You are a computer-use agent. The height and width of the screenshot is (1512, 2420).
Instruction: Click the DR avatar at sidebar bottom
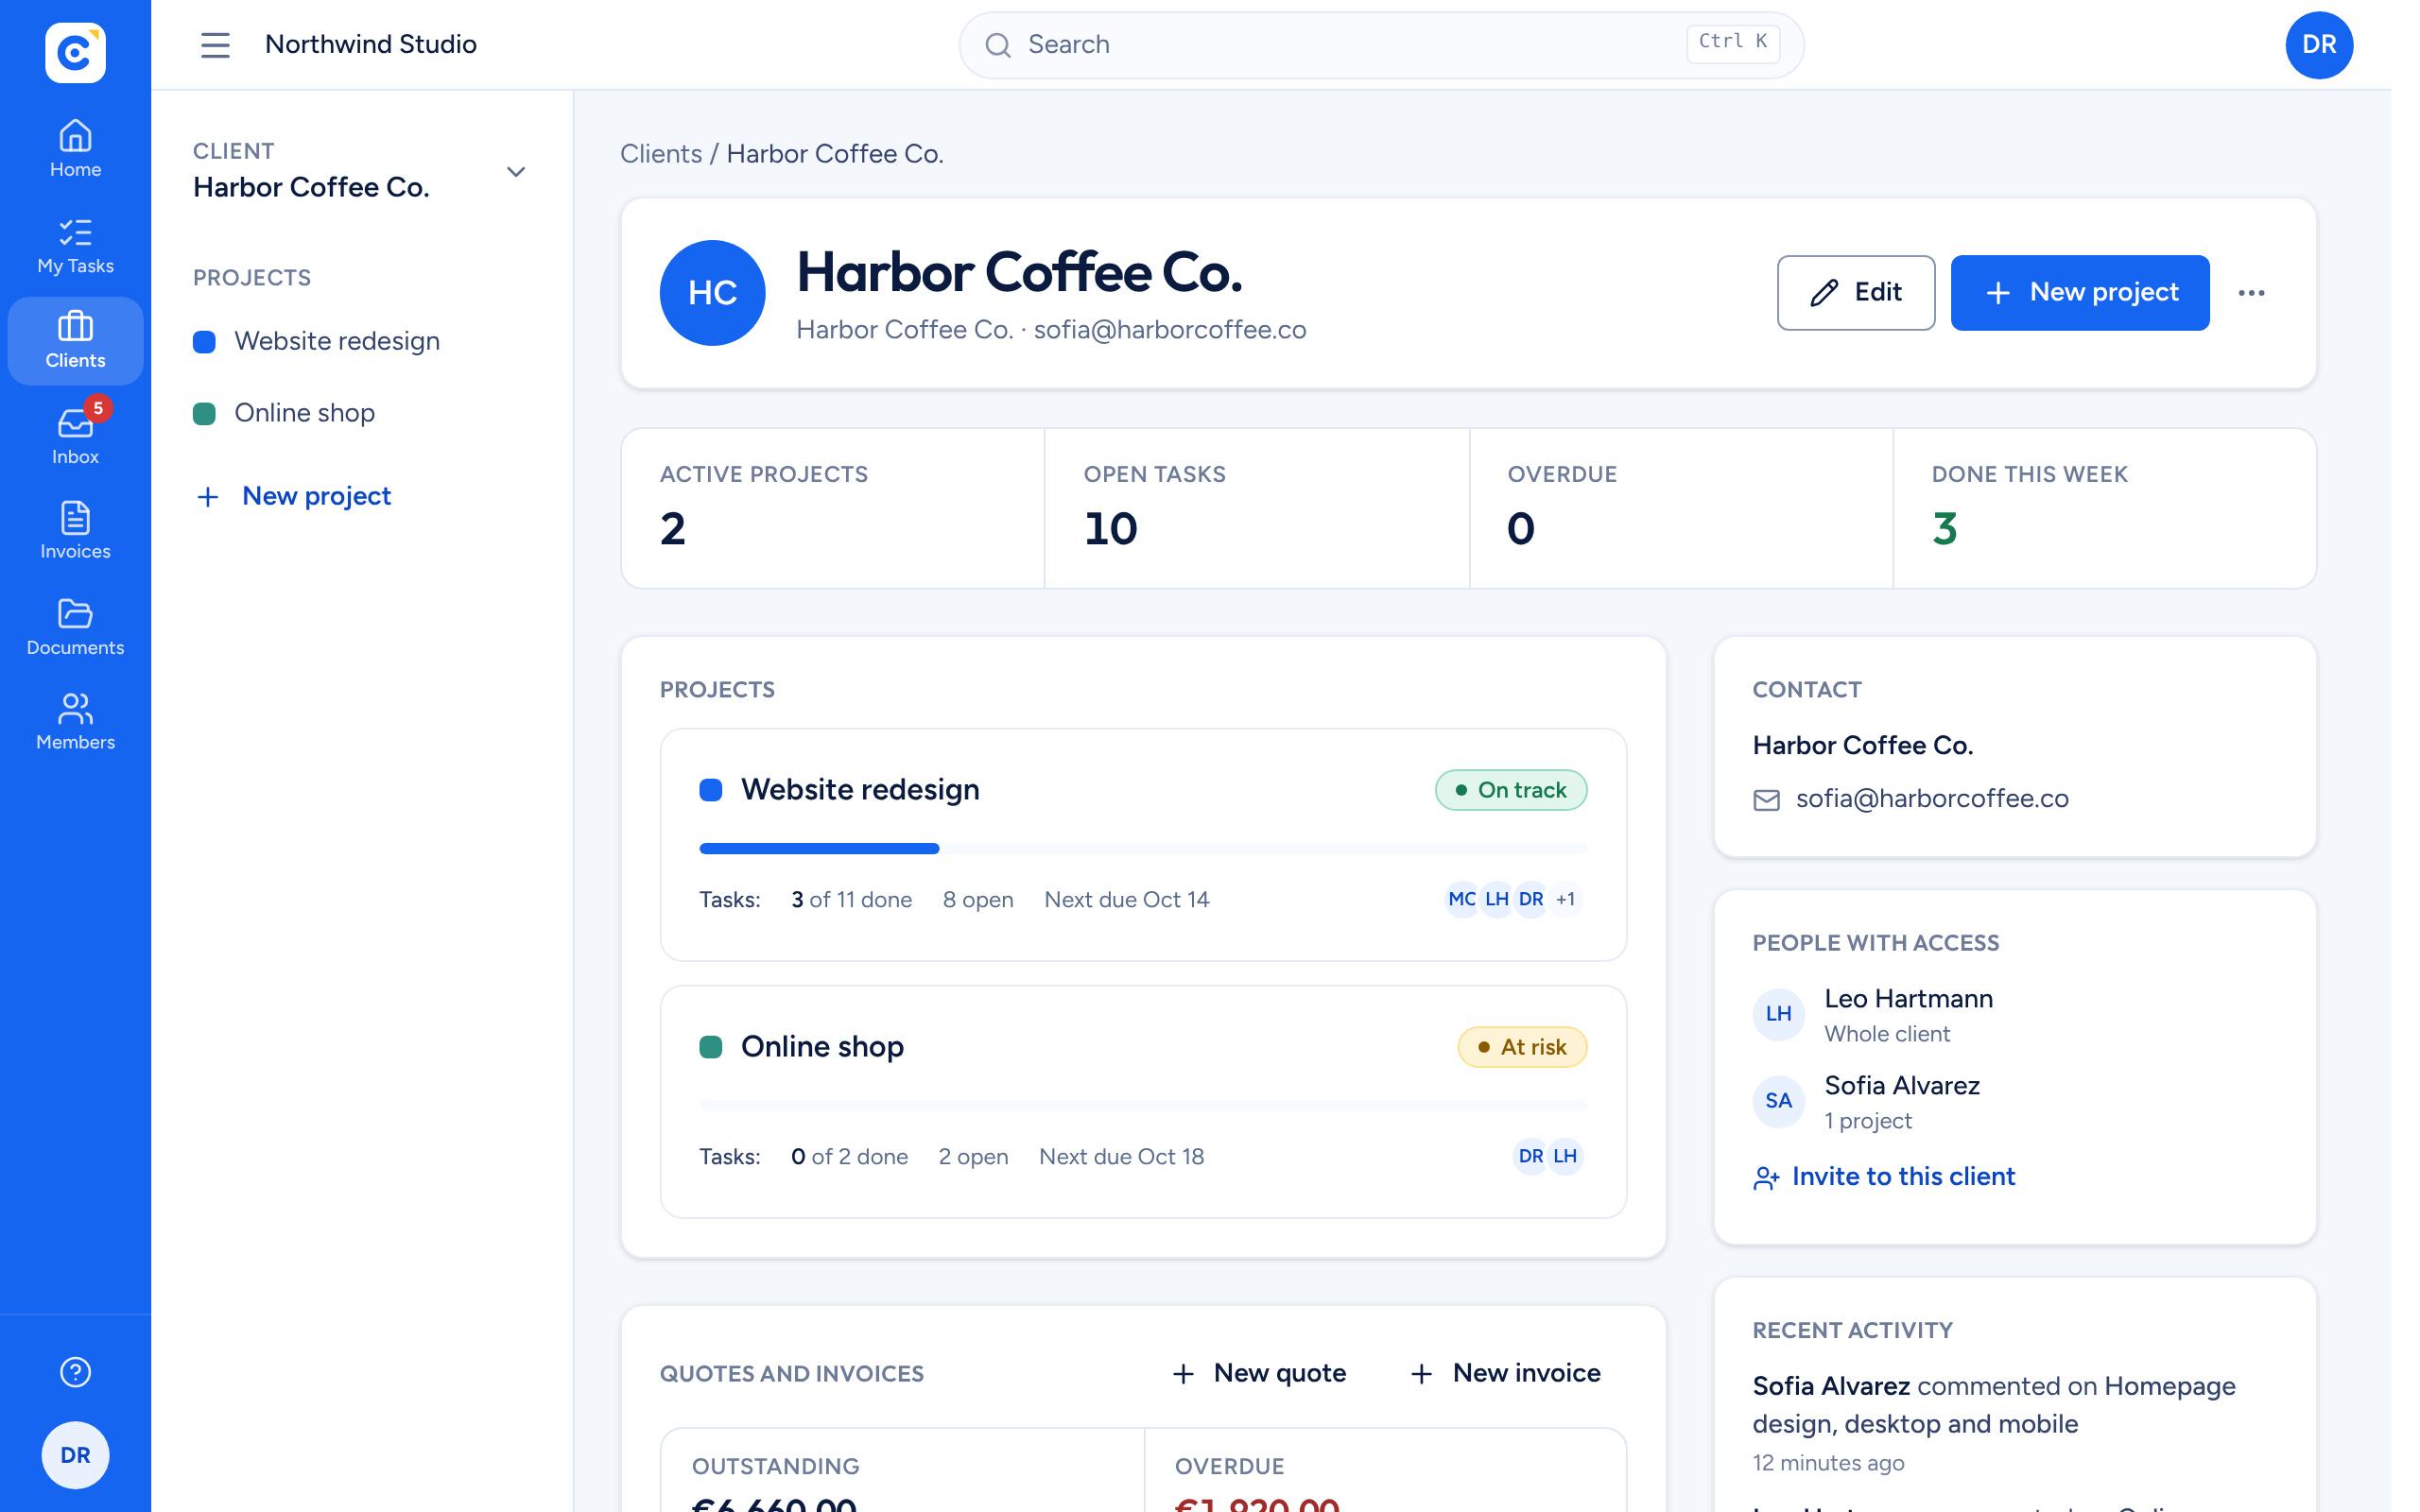[x=75, y=1455]
